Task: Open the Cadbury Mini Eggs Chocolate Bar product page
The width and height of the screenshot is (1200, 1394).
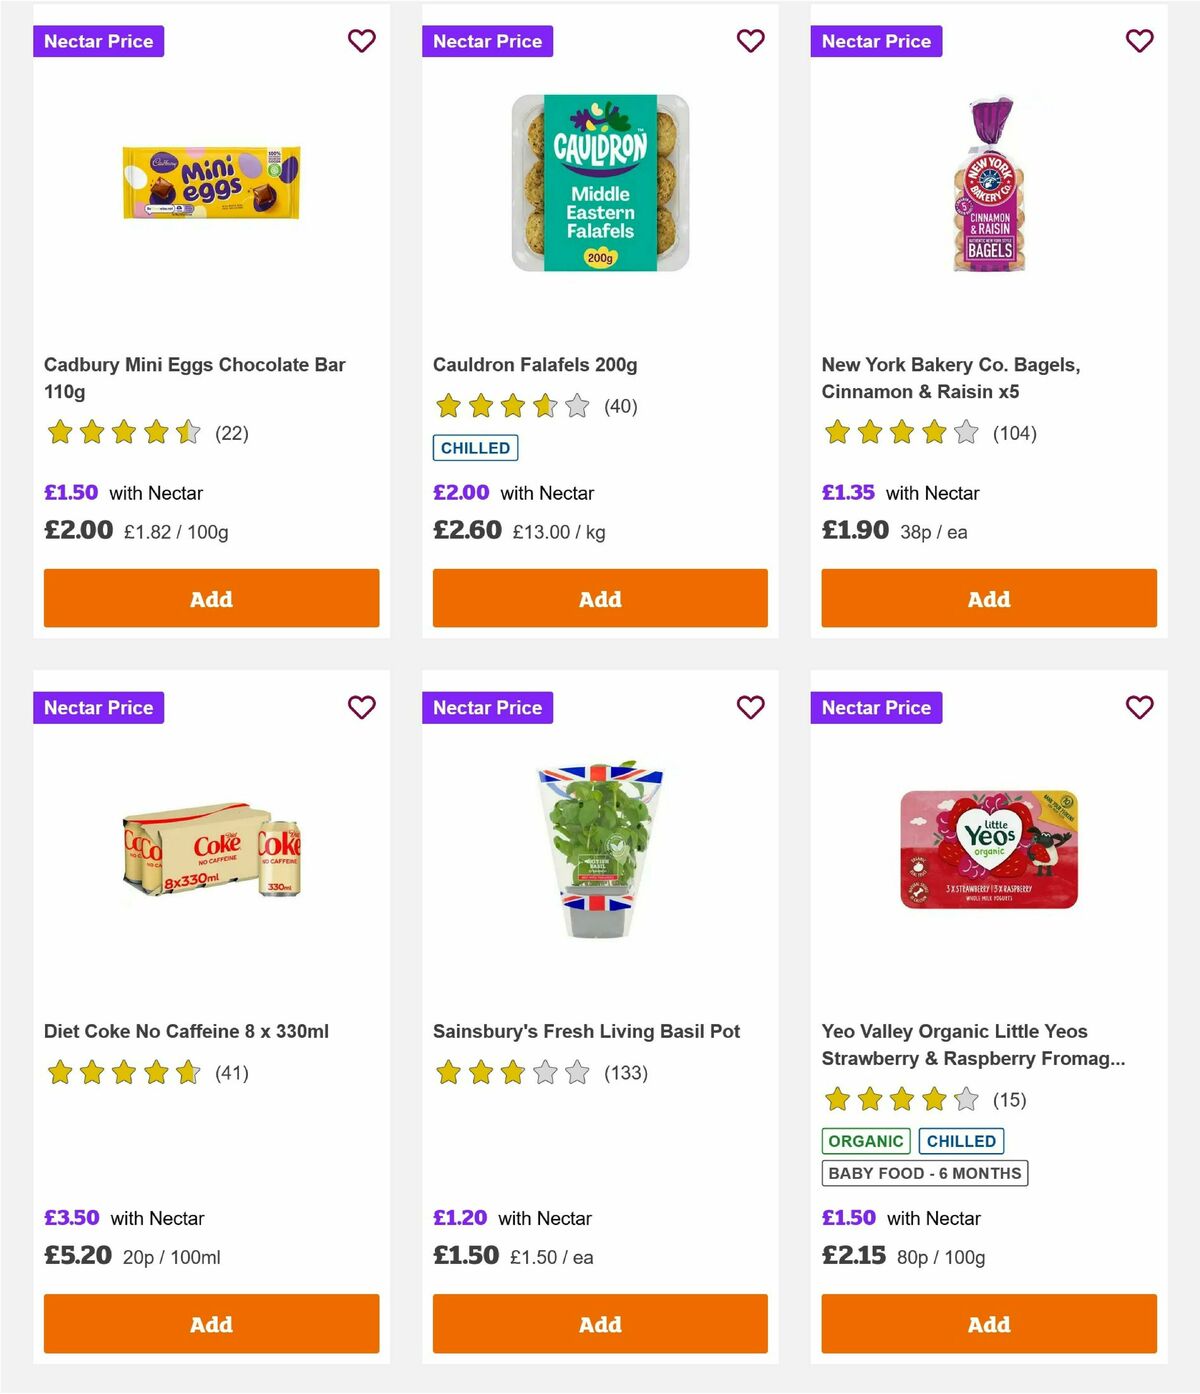Action: click(x=194, y=378)
